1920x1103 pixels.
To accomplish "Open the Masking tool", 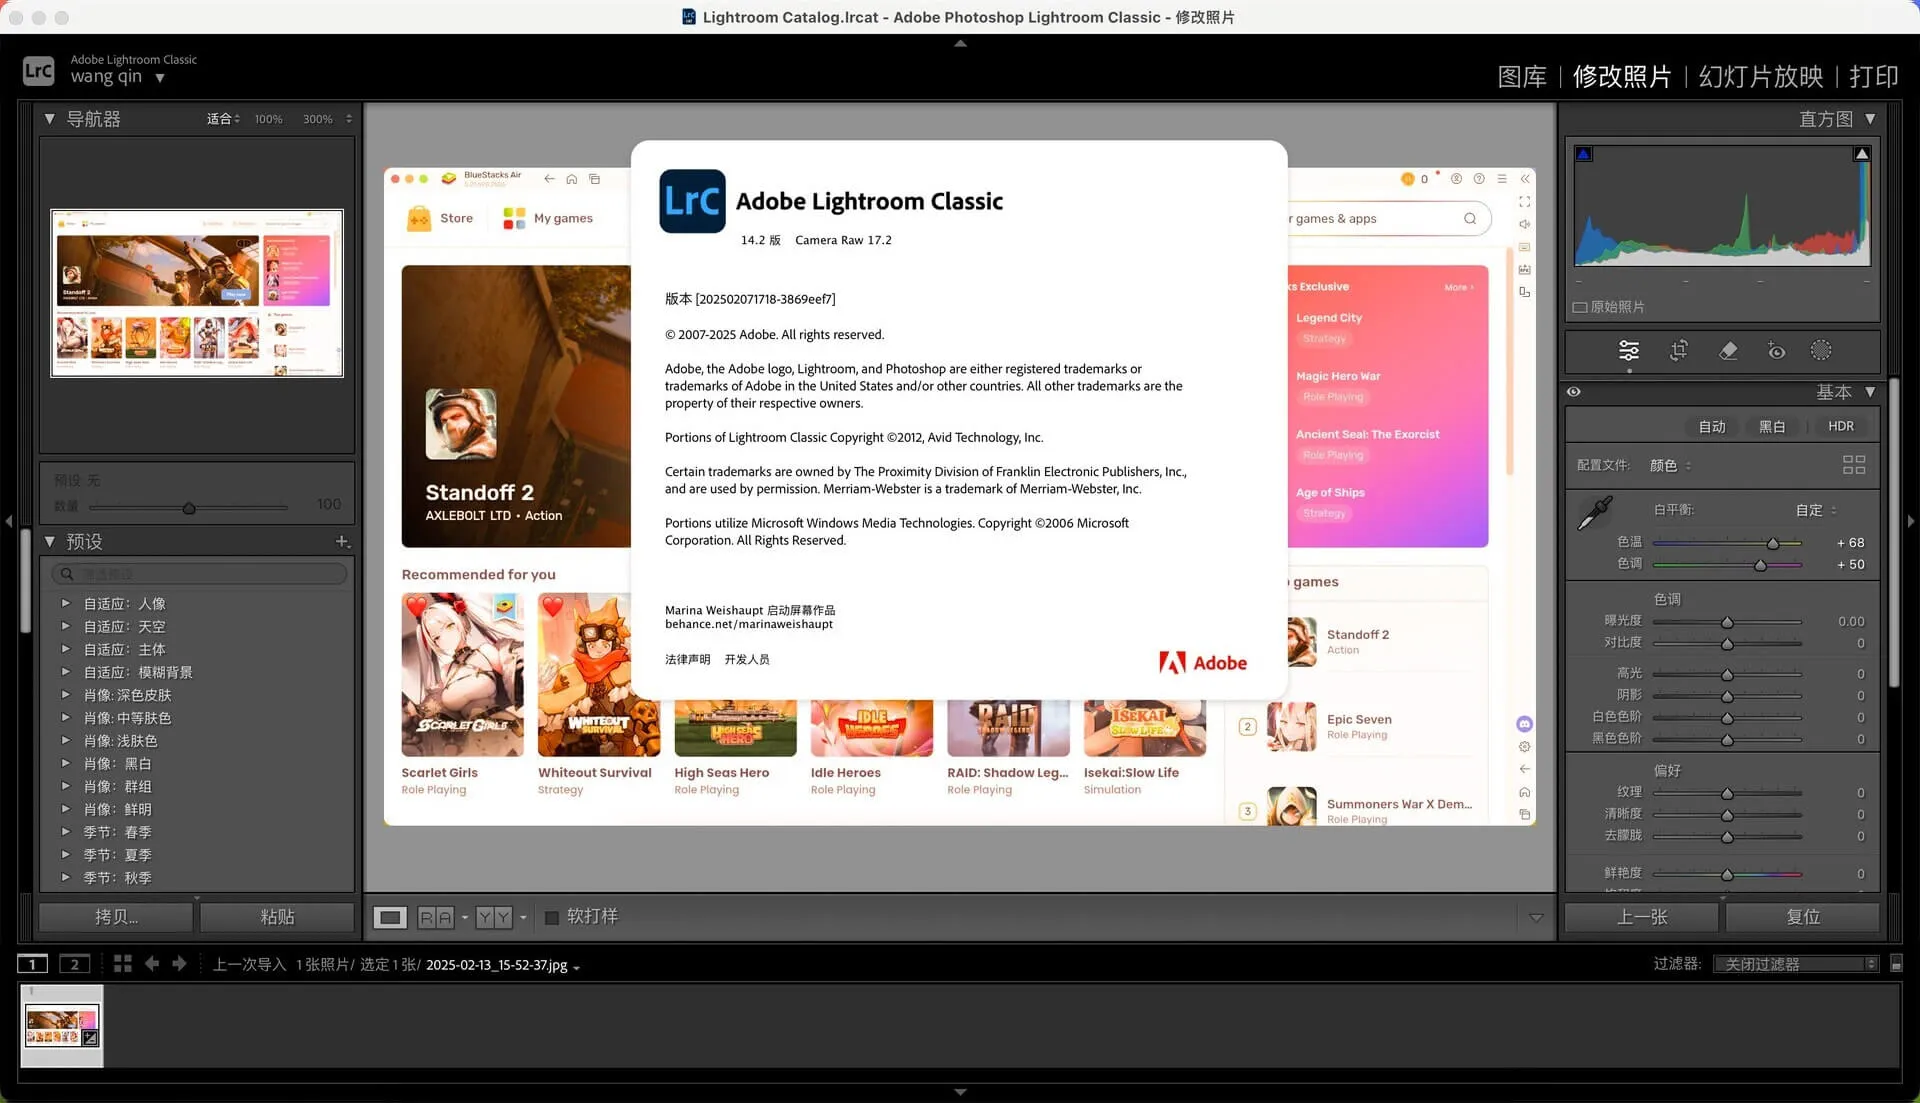I will (x=1821, y=351).
